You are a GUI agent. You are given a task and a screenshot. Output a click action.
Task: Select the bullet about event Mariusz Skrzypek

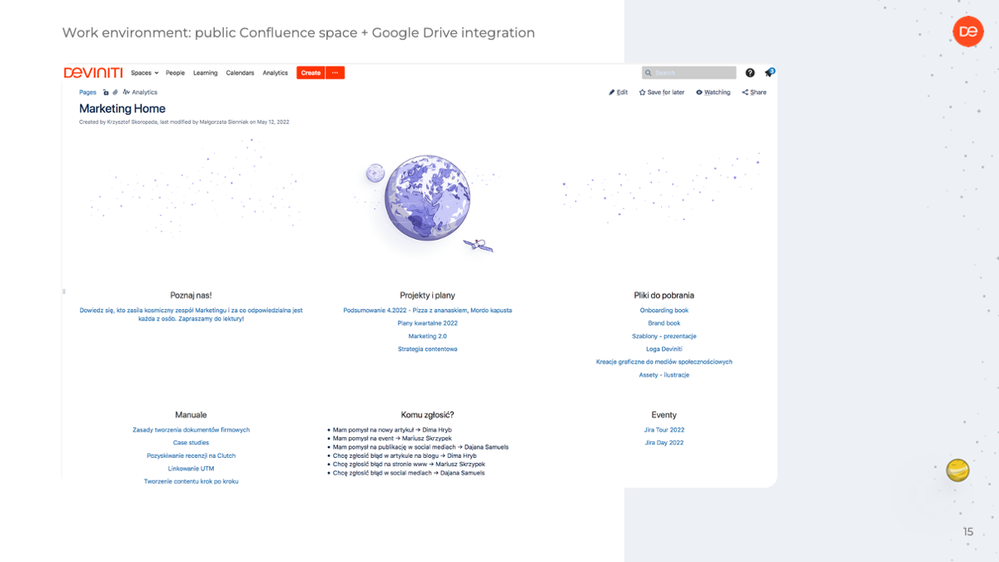[392, 438]
